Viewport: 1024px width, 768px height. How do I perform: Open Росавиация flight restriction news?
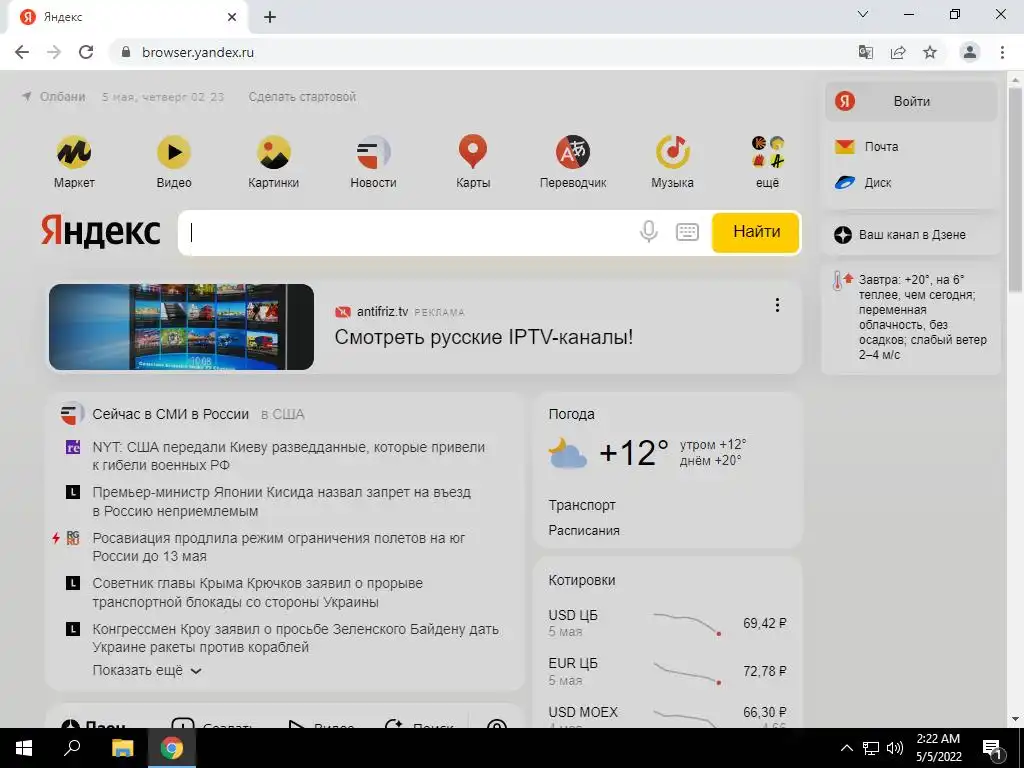279,547
